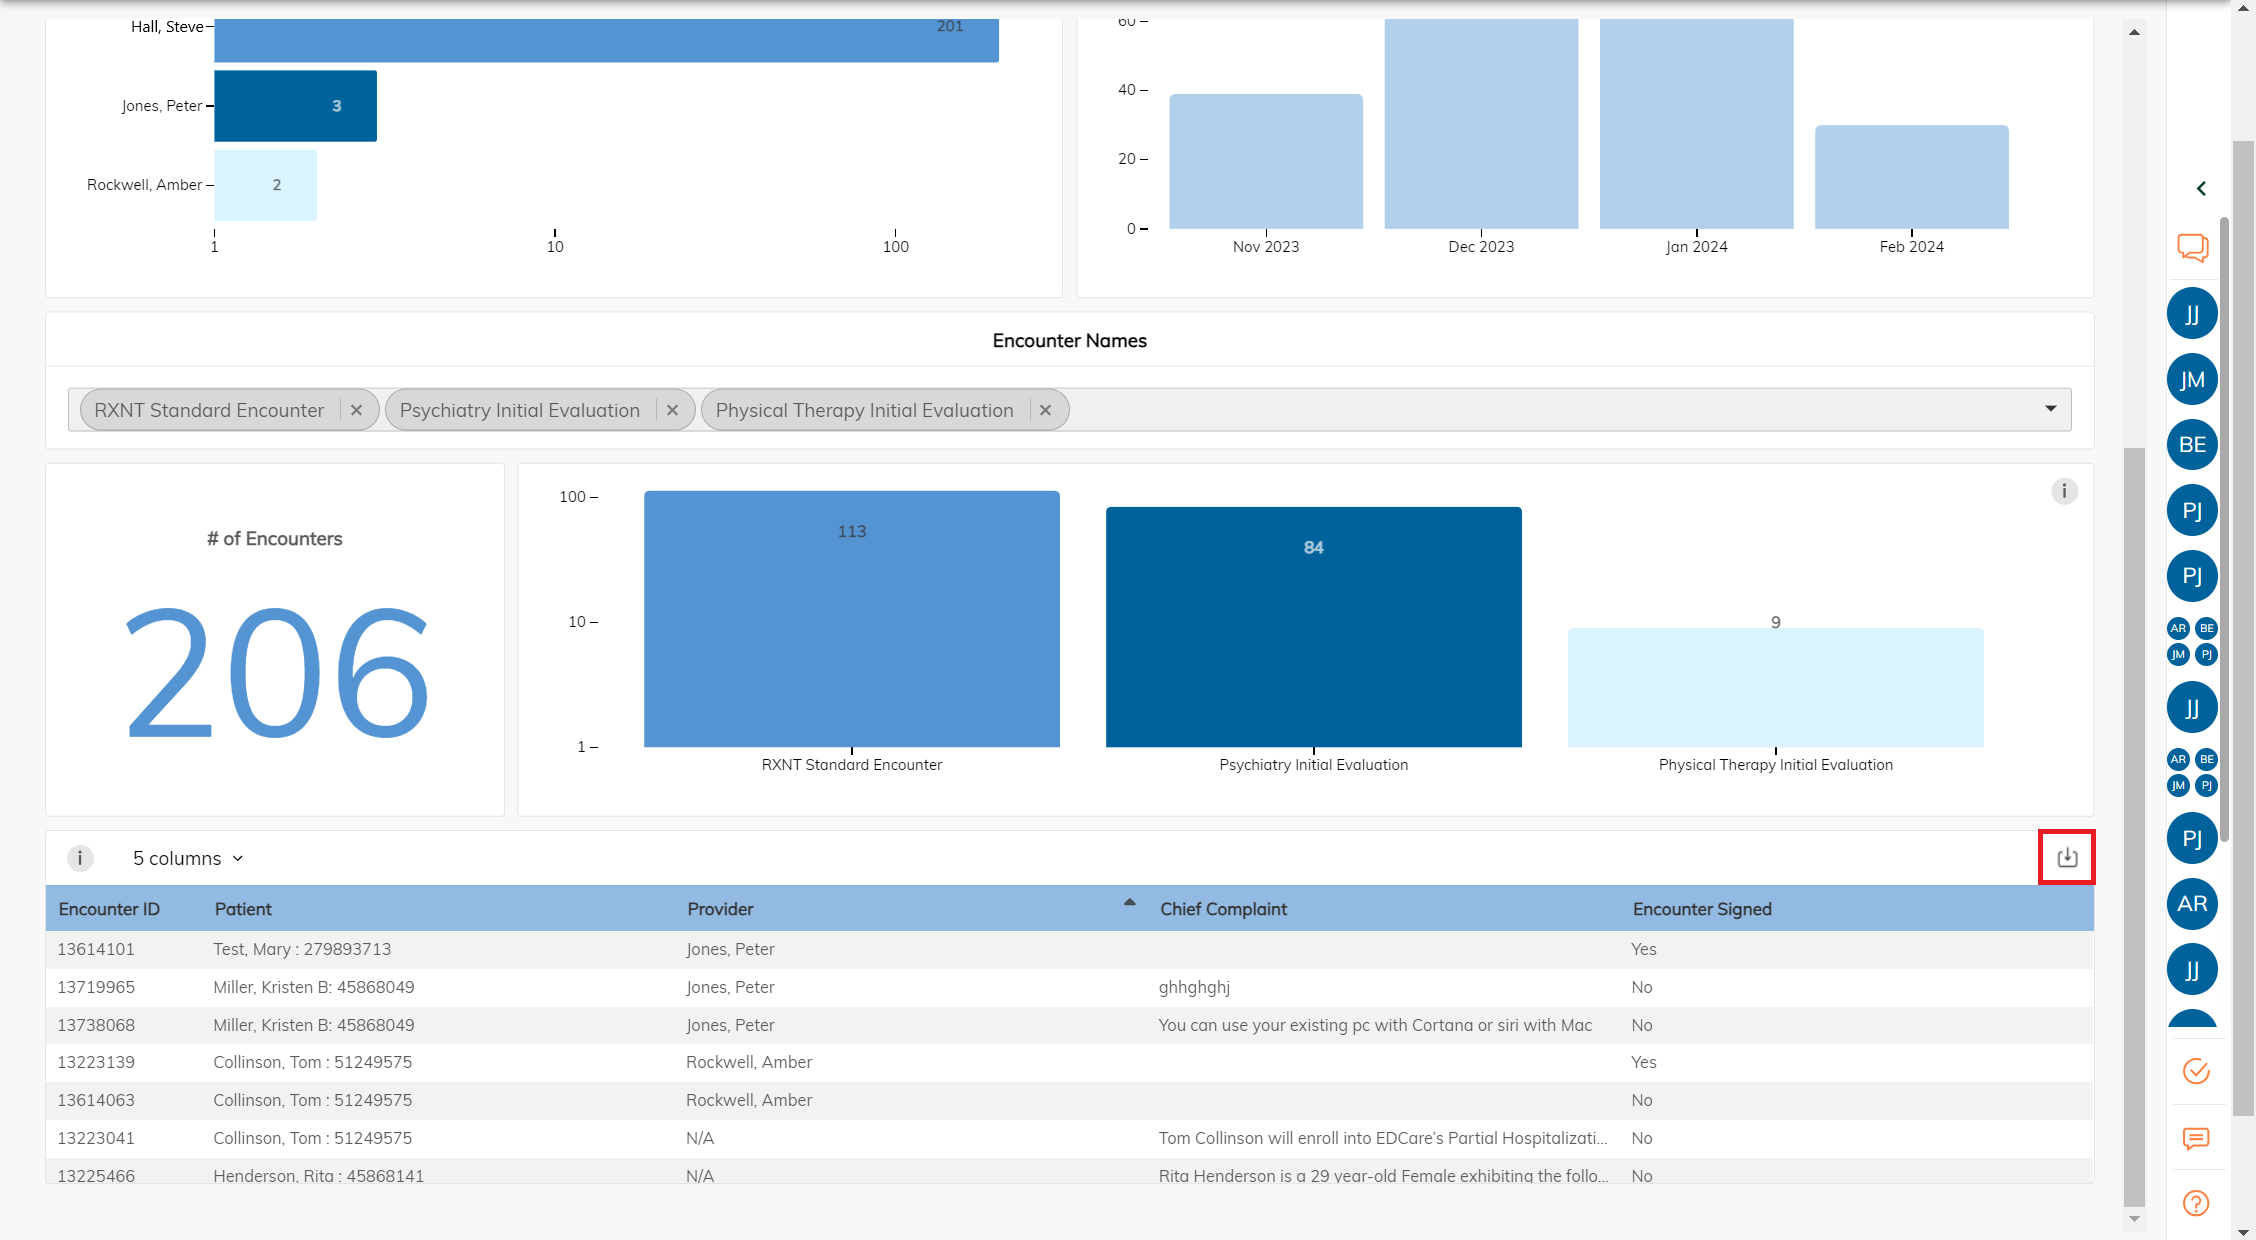The width and height of the screenshot is (2256, 1240).
Task: Collapse the right sidebar with chevron
Action: pyautogui.click(x=2201, y=188)
